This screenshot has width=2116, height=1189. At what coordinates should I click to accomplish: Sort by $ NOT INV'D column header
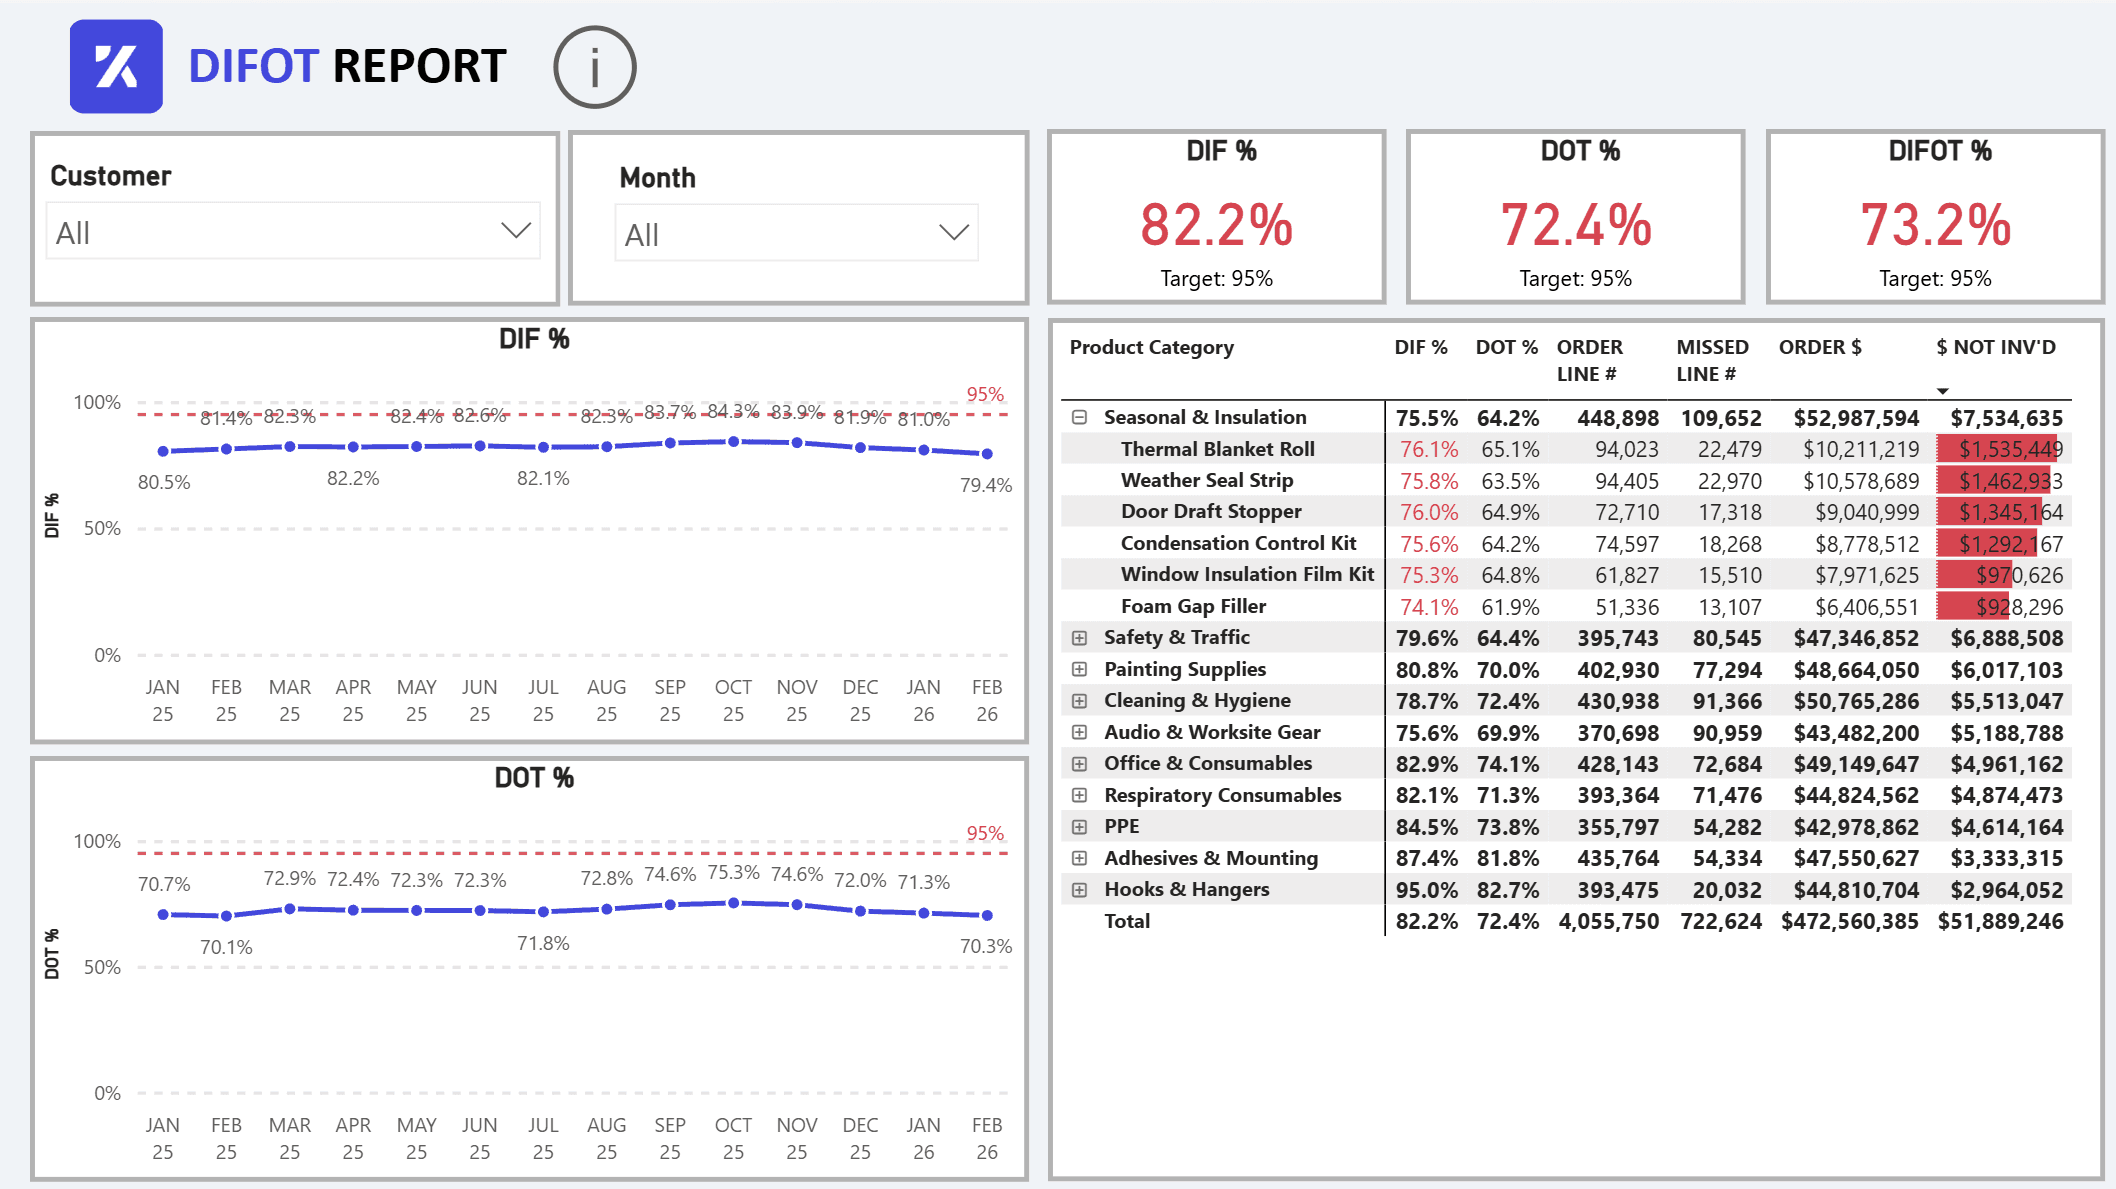coord(1995,347)
